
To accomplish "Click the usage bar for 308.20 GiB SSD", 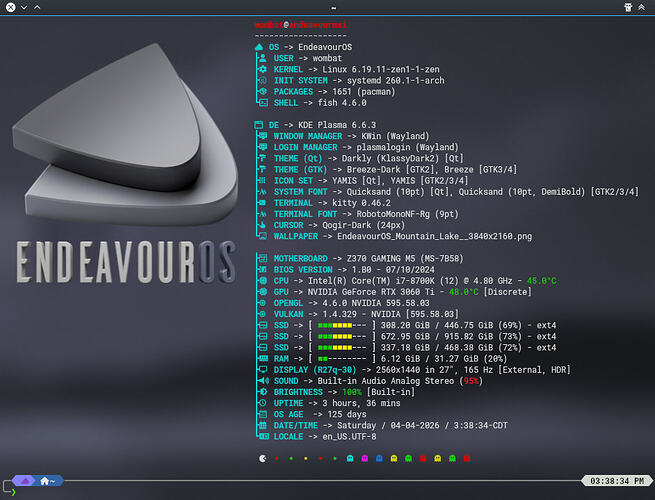I will pyautogui.click(x=342, y=325).
